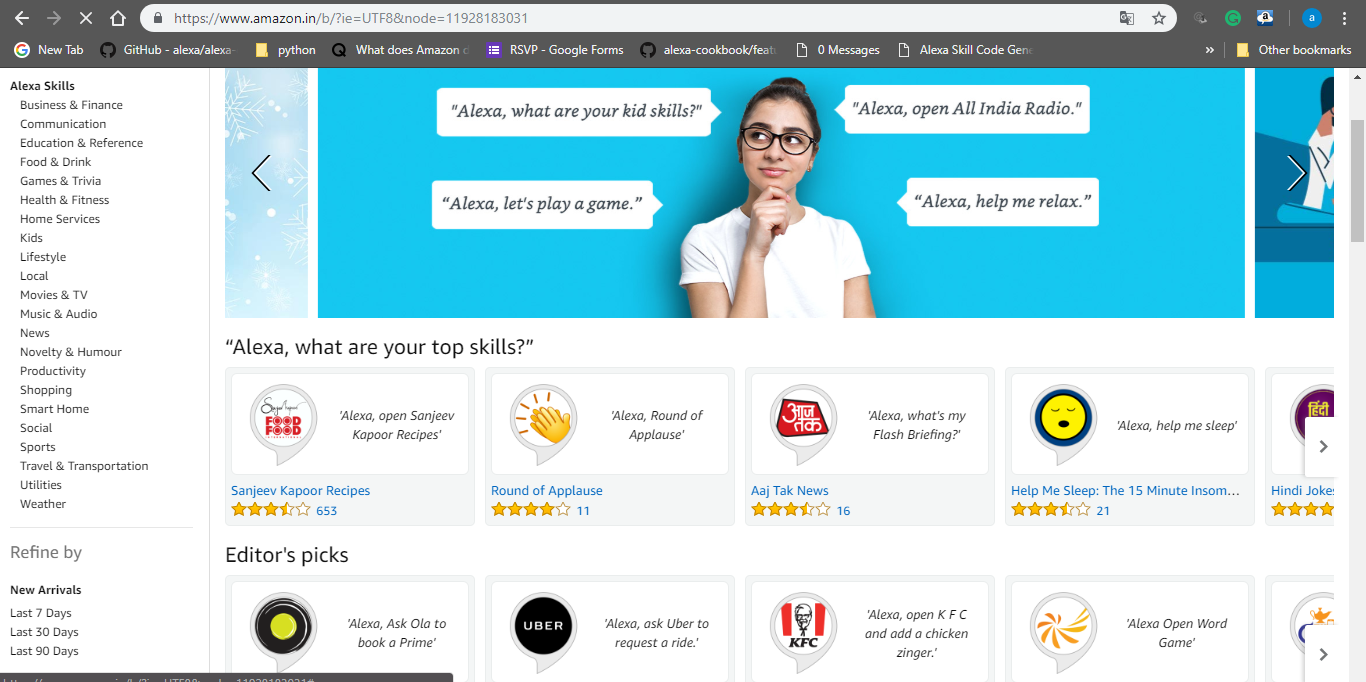Show next banner with right carousel arrow
The height and width of the screenshot is (682, 1366).
(1296, 173)
